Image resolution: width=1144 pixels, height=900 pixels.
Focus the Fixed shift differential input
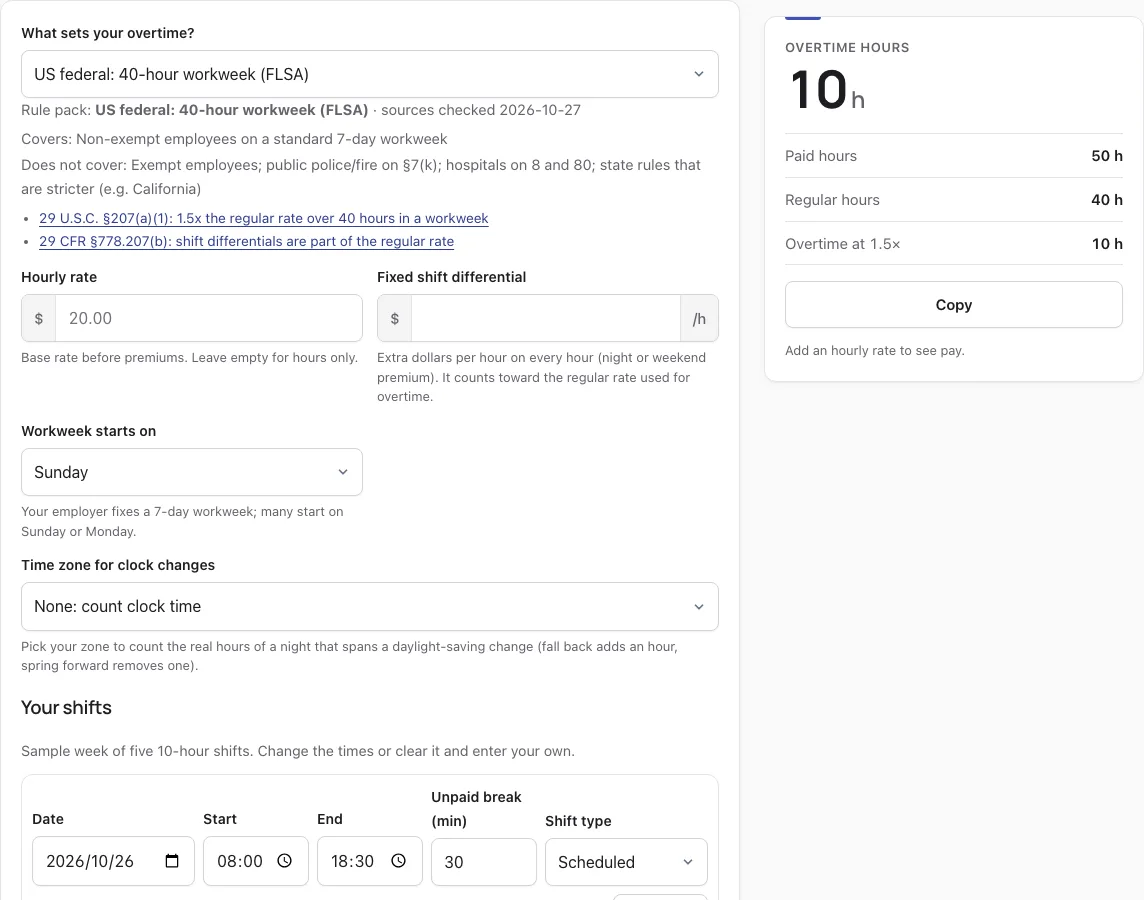pos(546,318)
